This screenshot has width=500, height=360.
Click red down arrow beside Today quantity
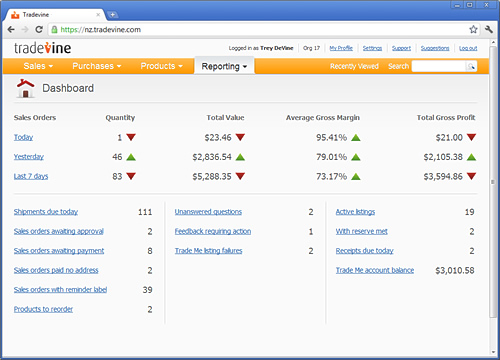131,137
